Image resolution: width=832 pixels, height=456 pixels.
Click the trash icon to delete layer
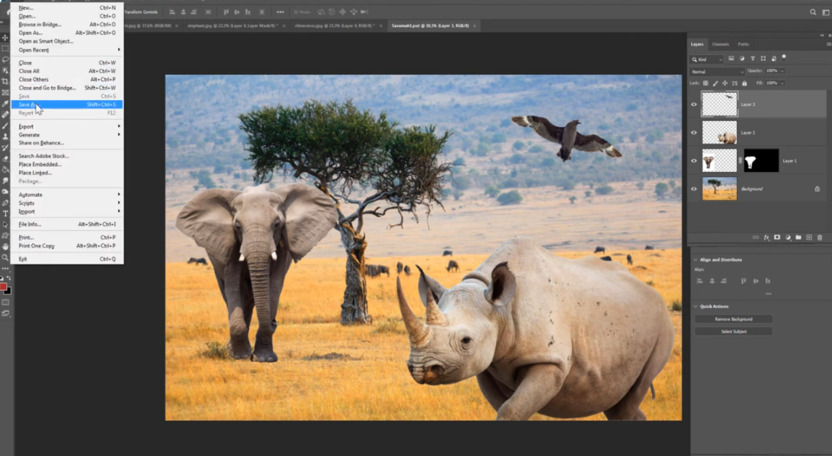820,237
